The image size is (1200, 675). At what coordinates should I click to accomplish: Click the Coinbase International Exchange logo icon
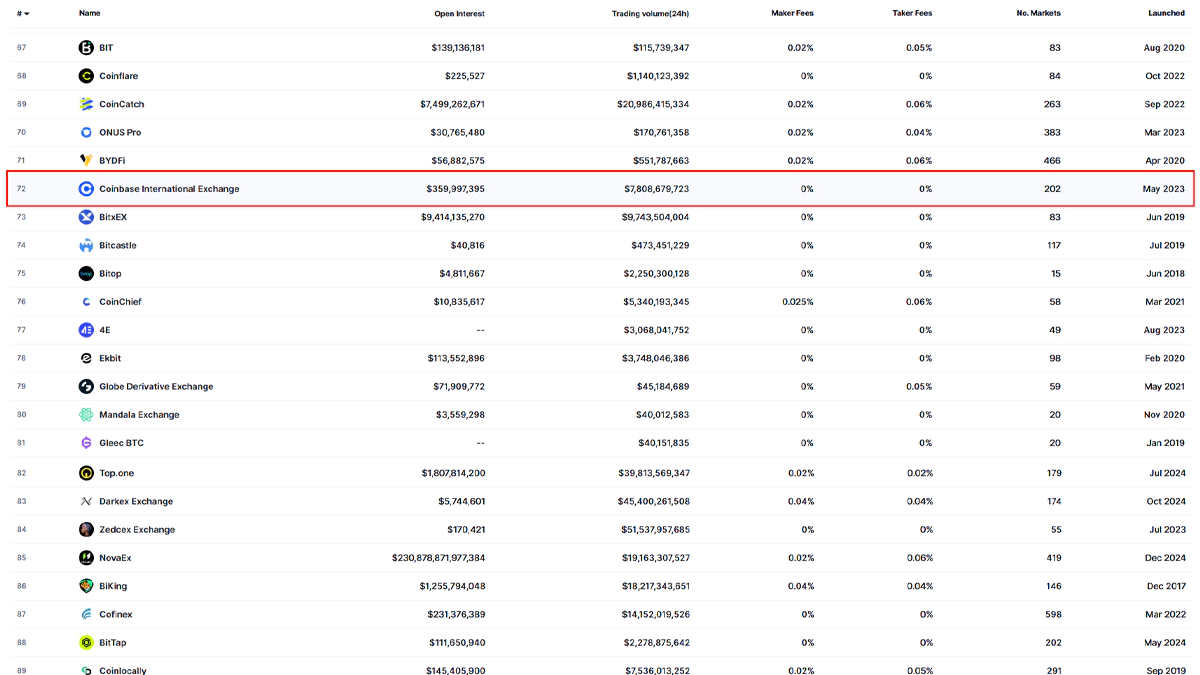coord(86,189)
